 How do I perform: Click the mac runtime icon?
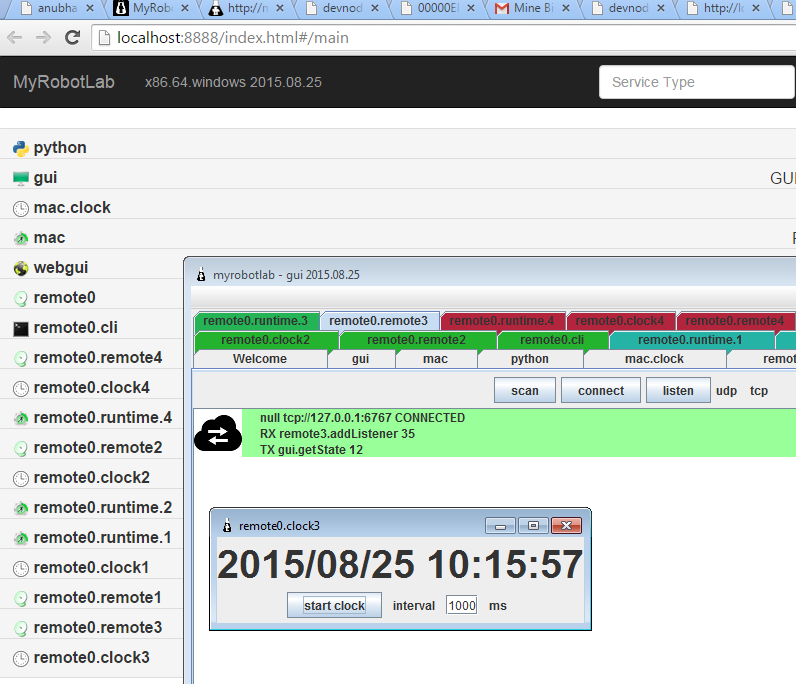pyautogui.click(x=21, y=238)
